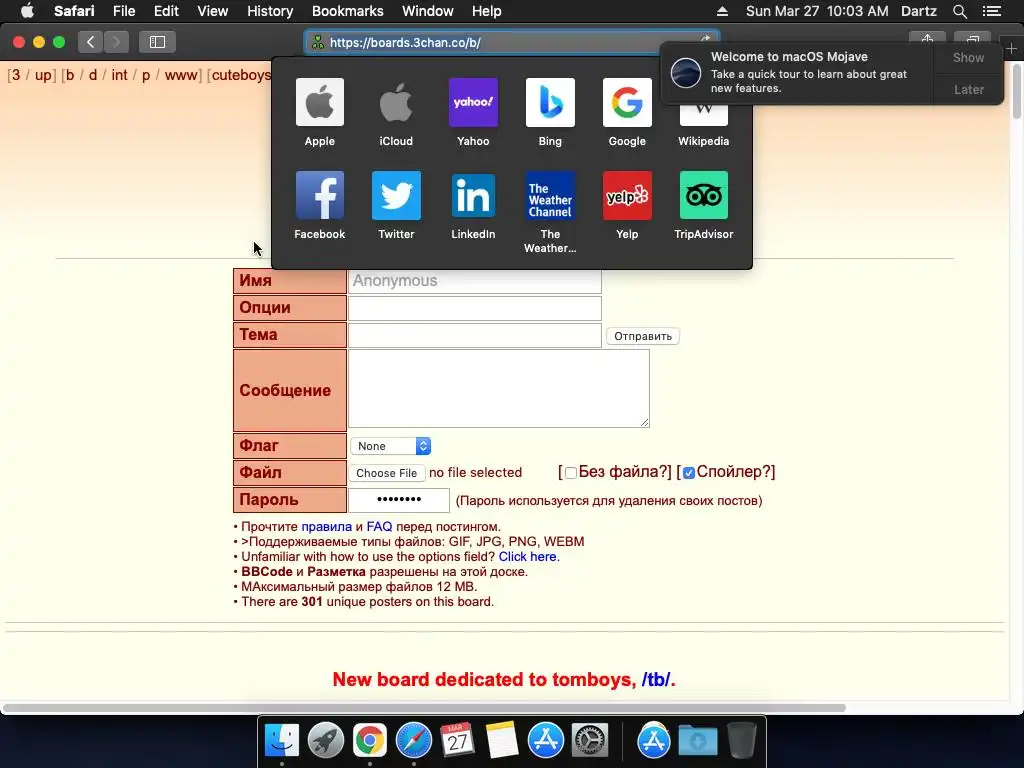The width and height of the screenshot is (1024, 768).
Task: Open the 'int' board link
Action: (119, 75)
